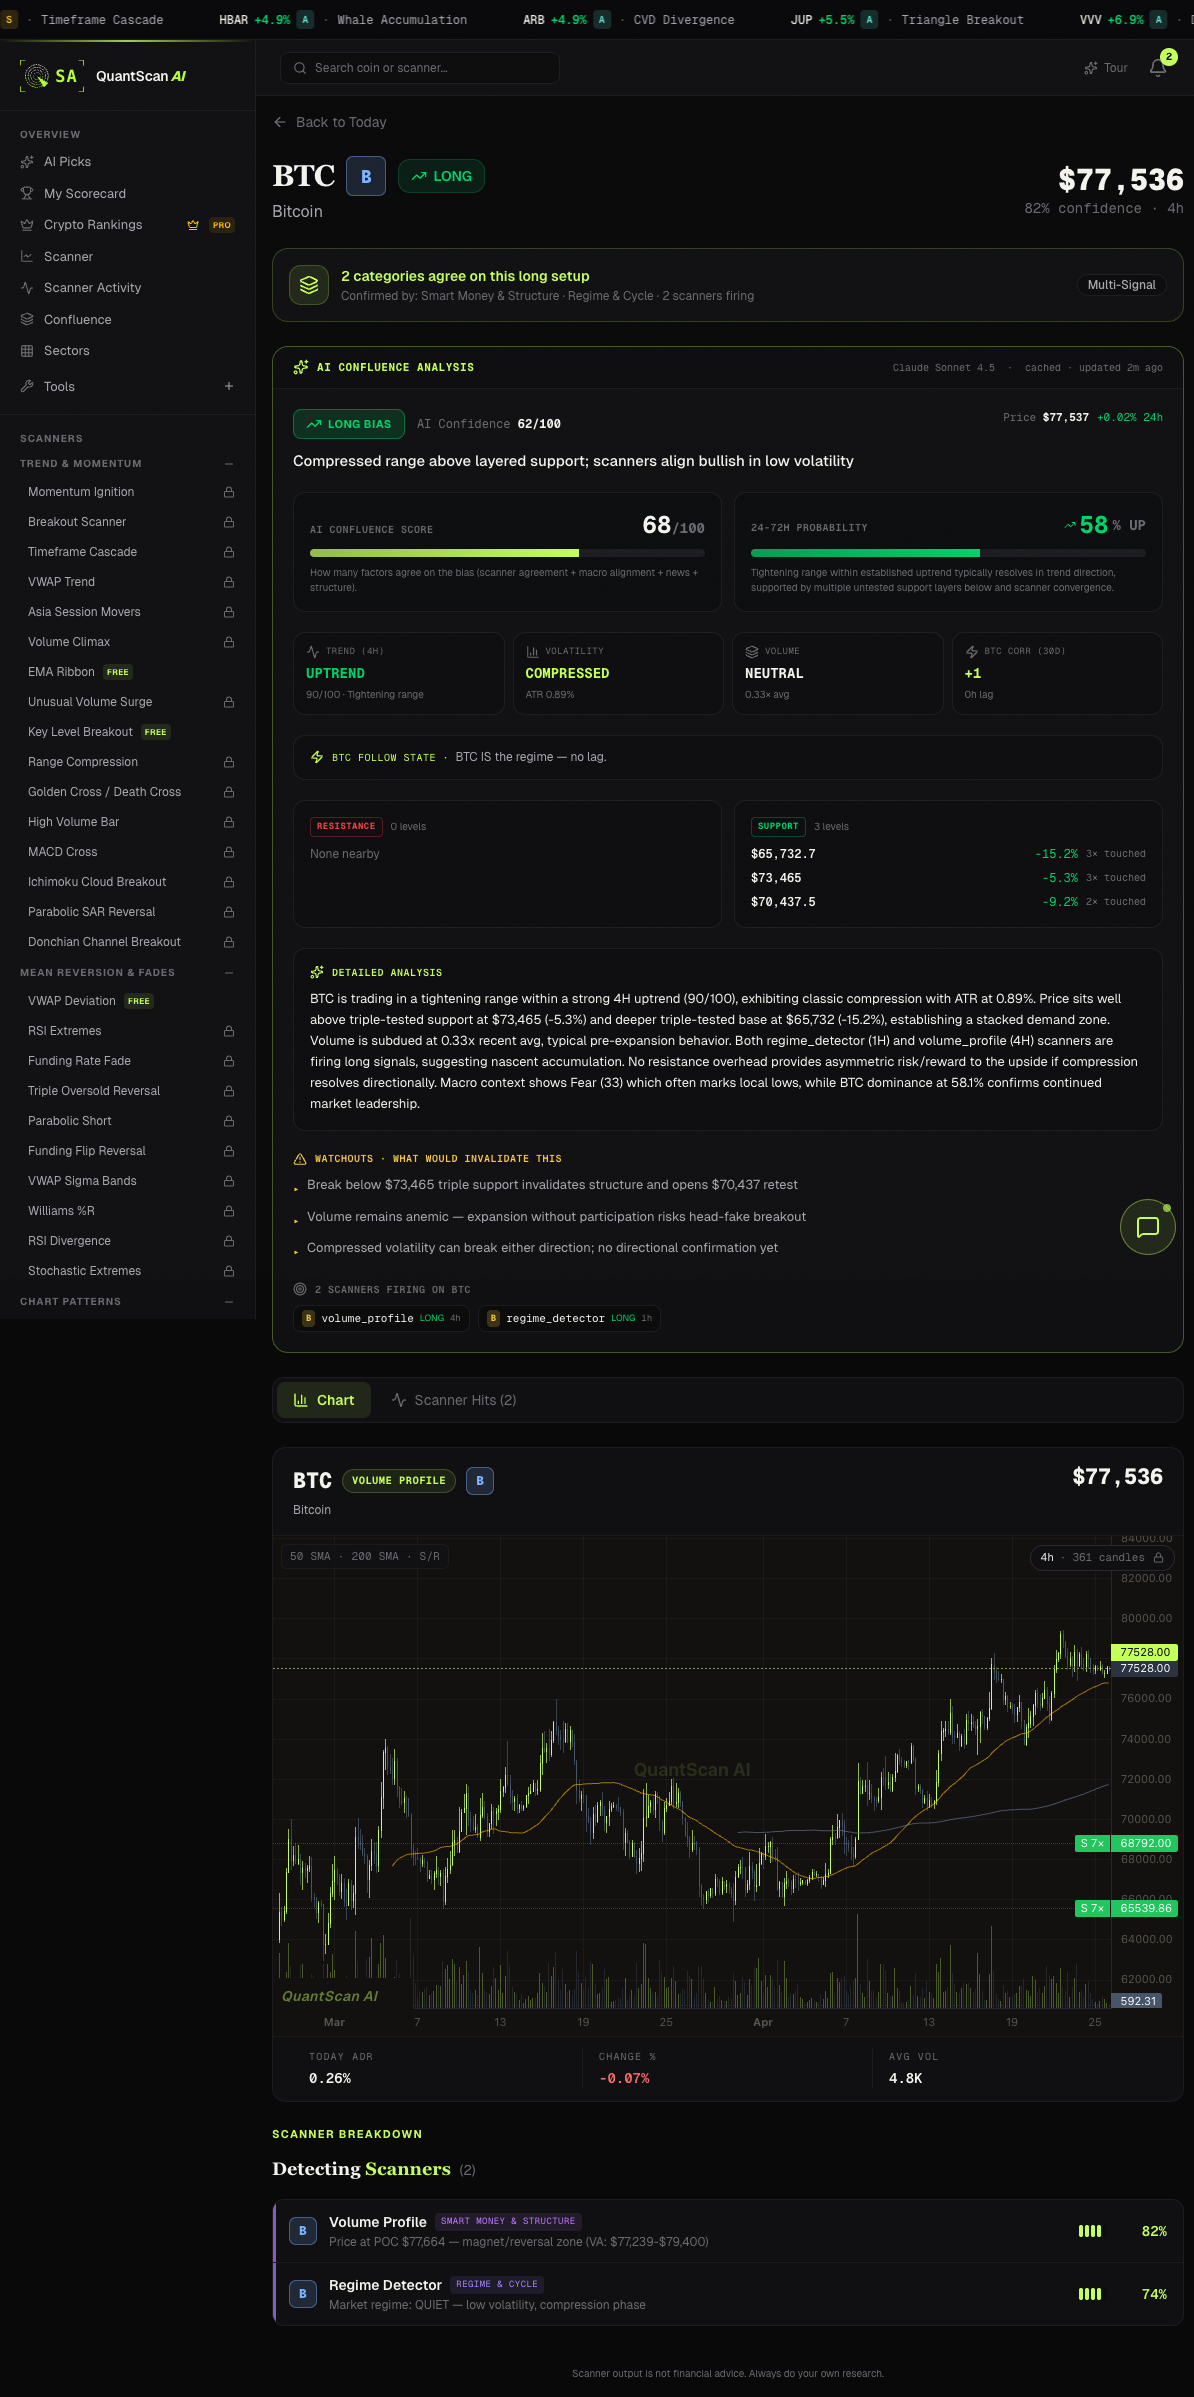1194x2397 pixels.
Task: Open Key Level Breakout scanner
Action: click(x=127, y=732)
